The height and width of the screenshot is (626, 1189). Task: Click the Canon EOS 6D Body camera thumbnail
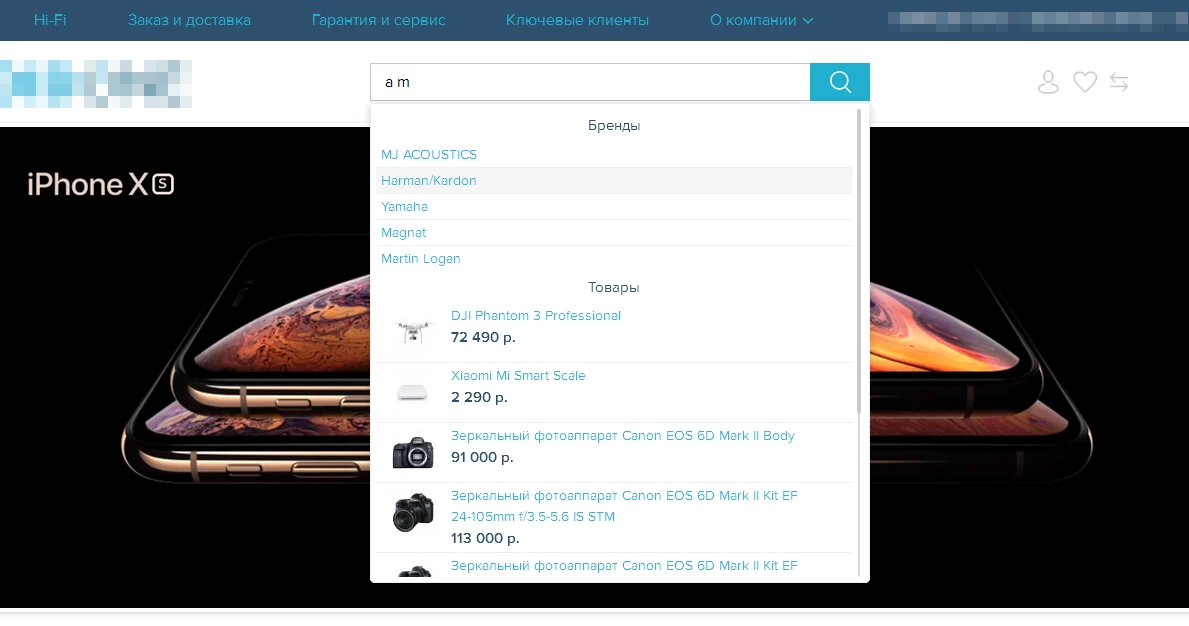(413, 452)
